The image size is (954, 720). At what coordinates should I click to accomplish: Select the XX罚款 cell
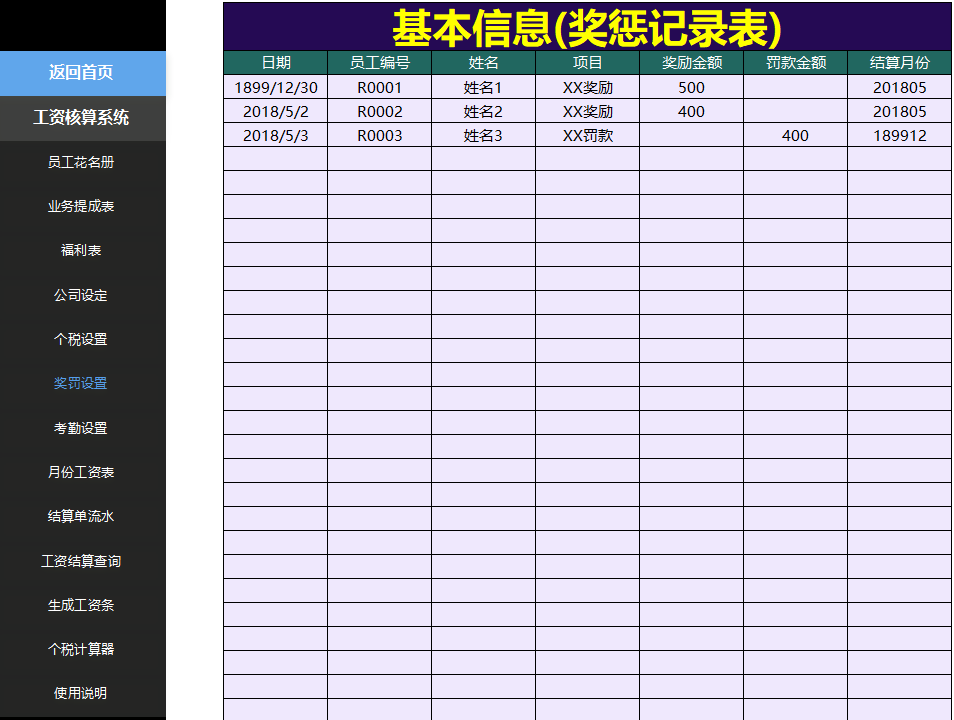click(x=588, y=135)
